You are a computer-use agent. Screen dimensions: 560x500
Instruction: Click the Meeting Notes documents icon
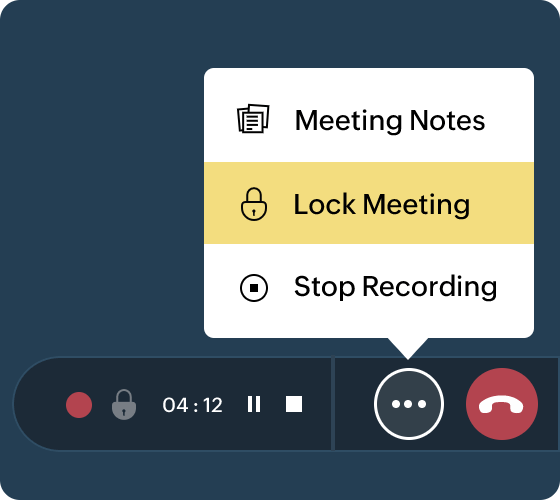(253, 119)
